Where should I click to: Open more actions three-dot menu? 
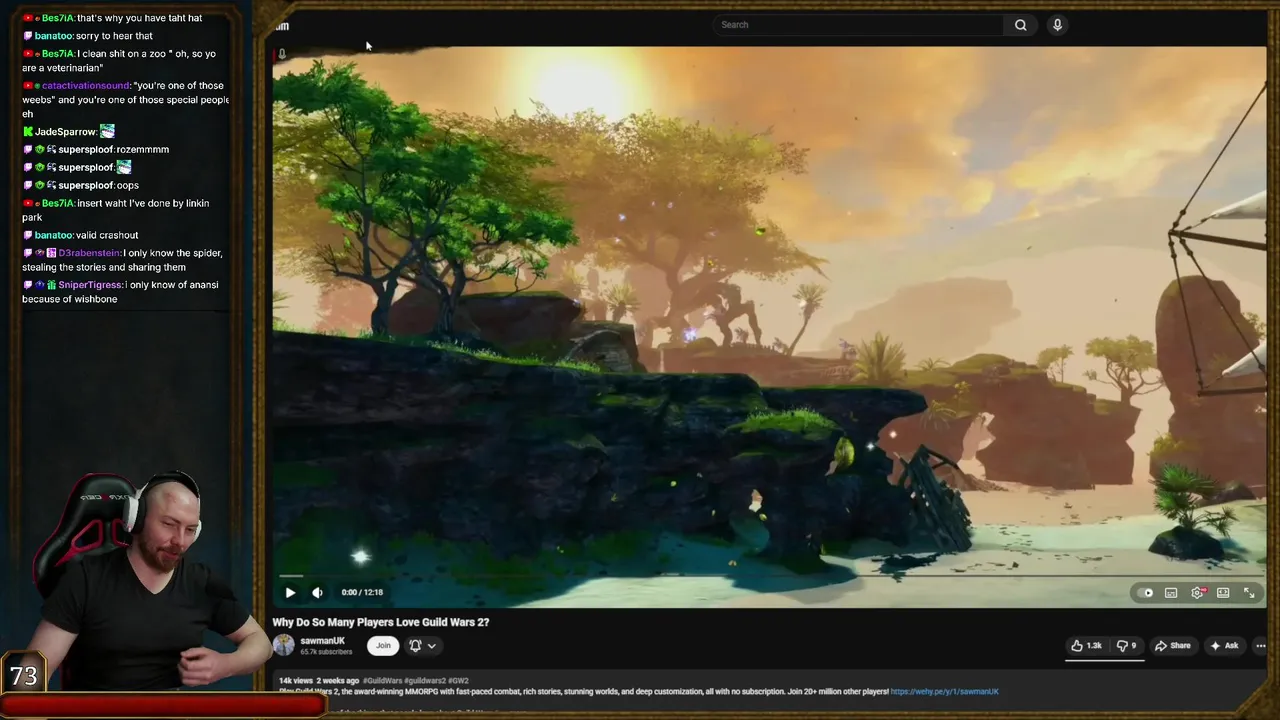coord(1260,646)
